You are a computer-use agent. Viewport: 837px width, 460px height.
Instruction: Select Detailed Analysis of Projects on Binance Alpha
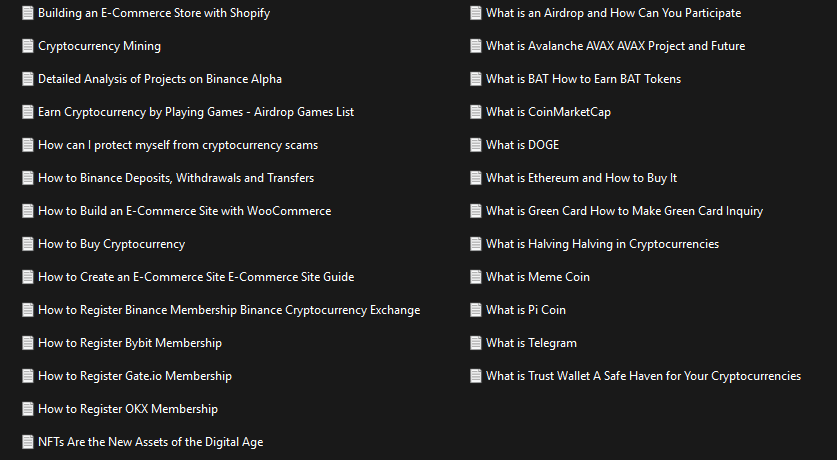click(x=160, y=79)
